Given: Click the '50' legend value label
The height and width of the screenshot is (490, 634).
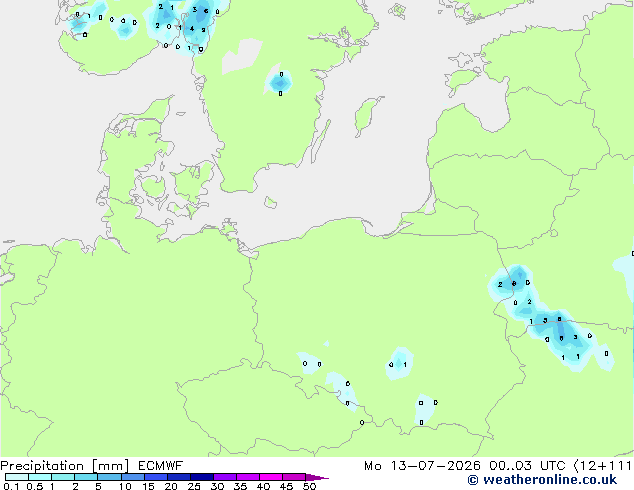Looking at the screenshot, I should click(x=309, y=486).
